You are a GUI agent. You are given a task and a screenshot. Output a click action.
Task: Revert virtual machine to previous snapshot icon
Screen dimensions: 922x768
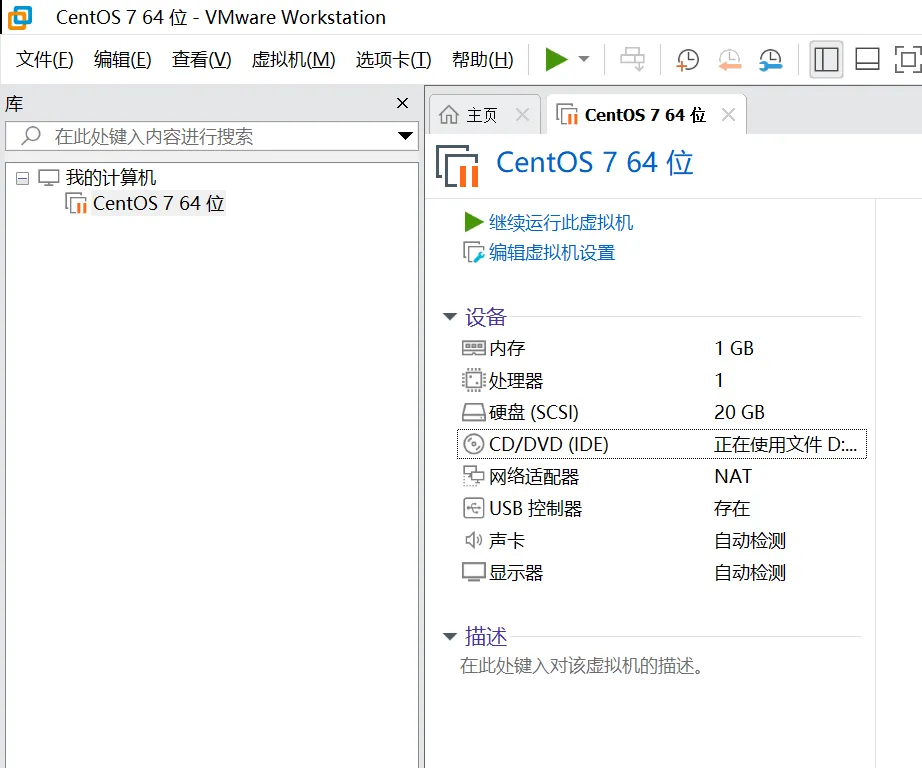[729, 59]
